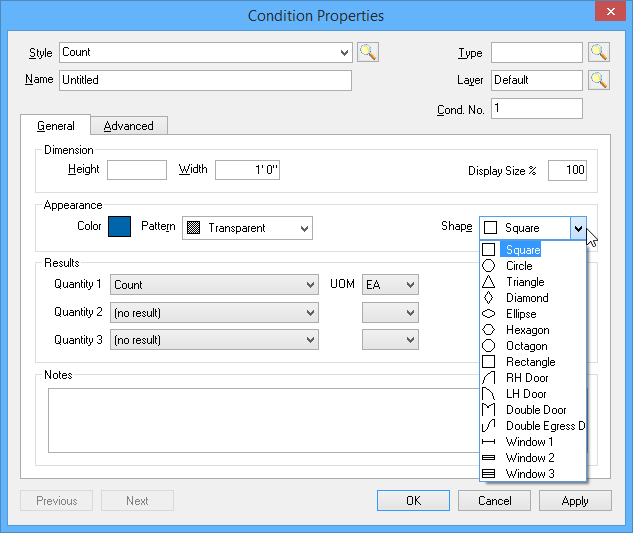Select the Hexagon shape entry
Image resolution: width=633 pixels, height=533 pixels.
point(533,330)
